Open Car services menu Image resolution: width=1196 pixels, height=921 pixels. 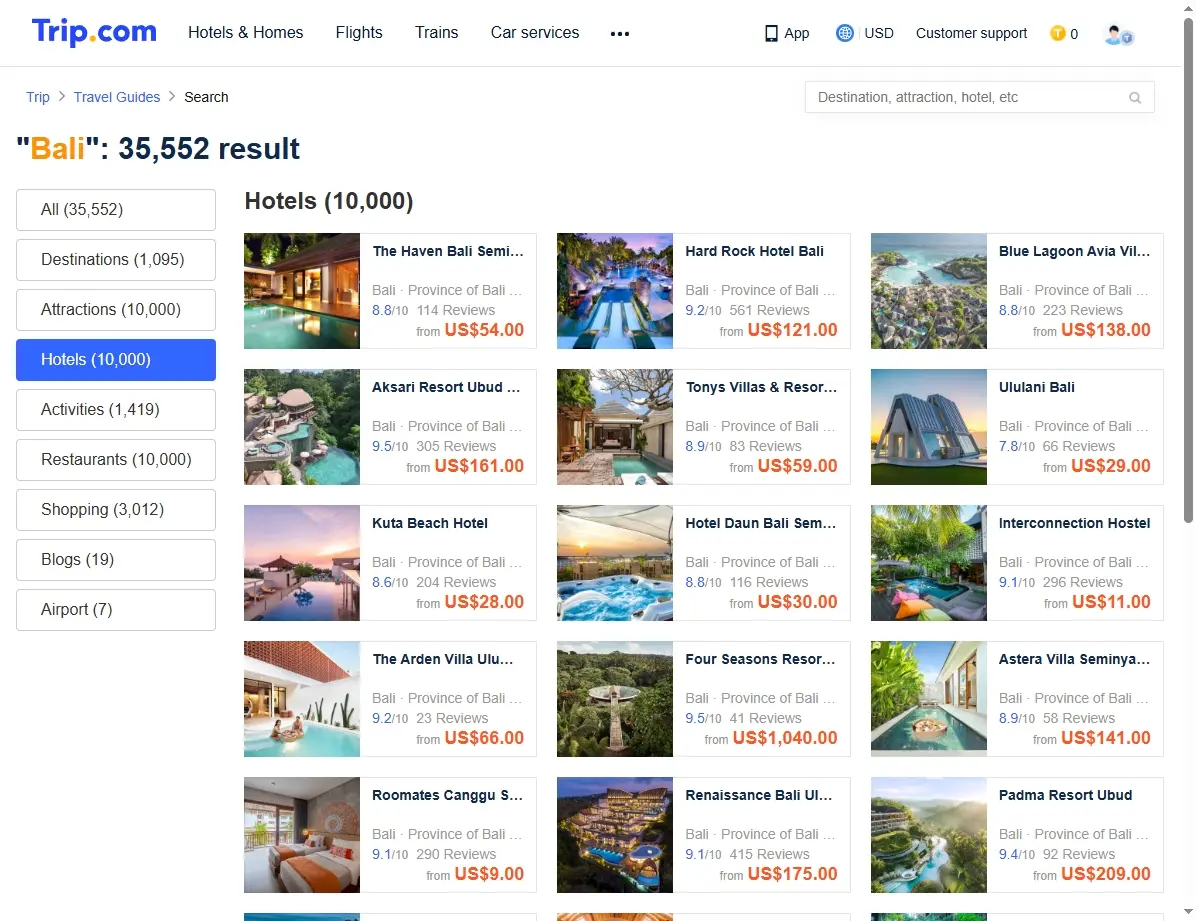535,33
